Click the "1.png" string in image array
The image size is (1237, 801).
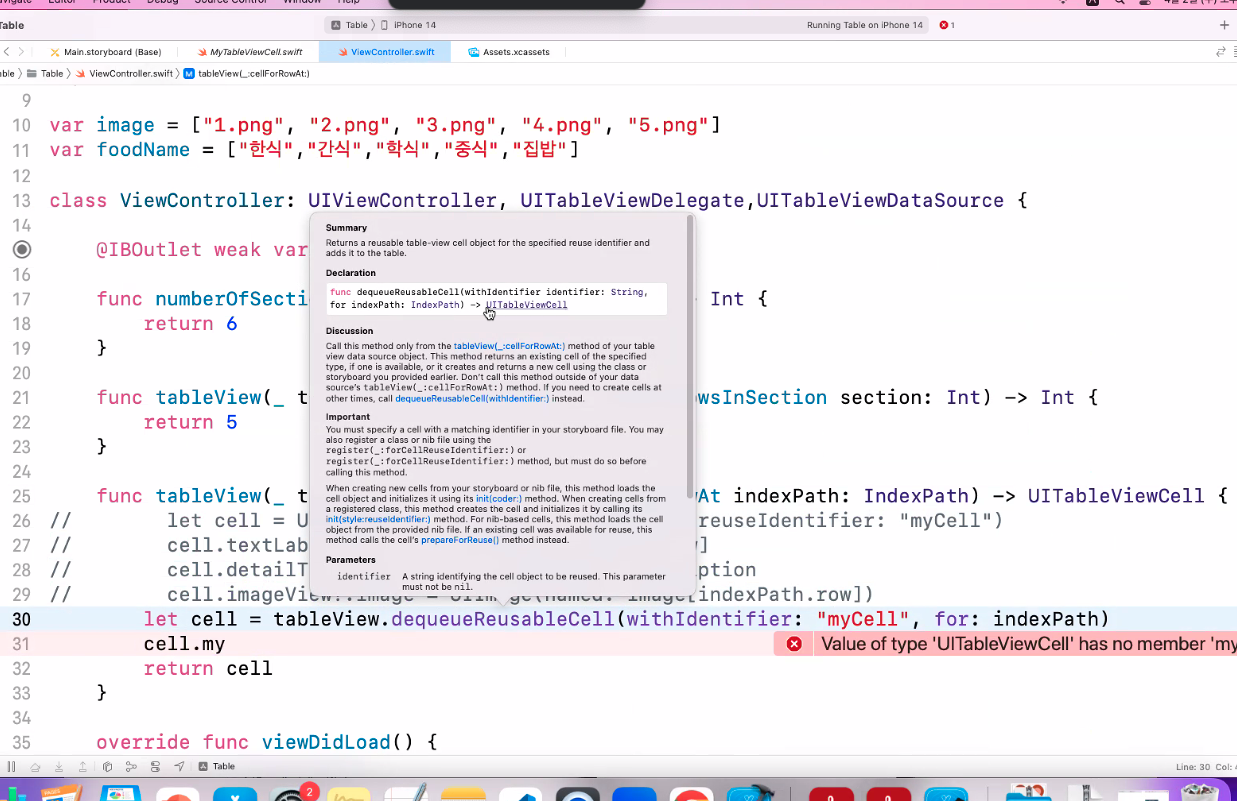coord(249,125)
